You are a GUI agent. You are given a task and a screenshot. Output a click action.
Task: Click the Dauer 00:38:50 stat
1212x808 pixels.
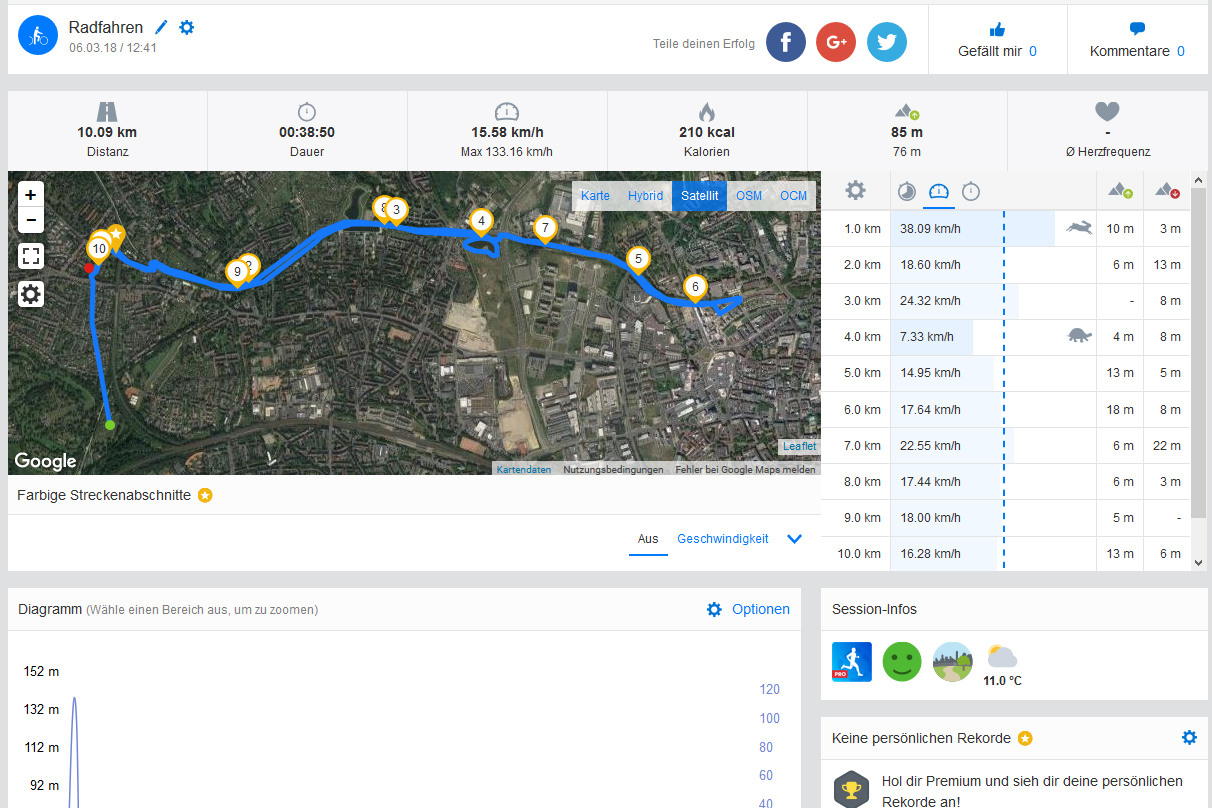coord(307,131)
